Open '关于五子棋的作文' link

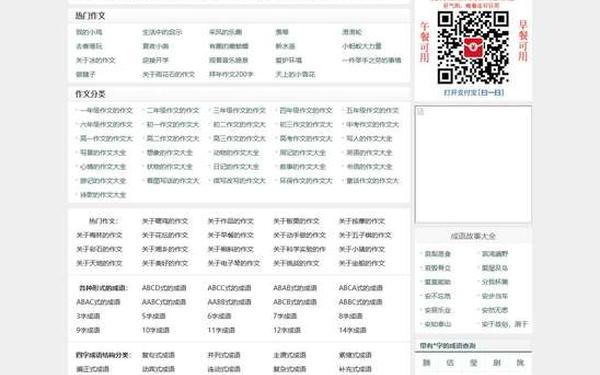[365, 235]
